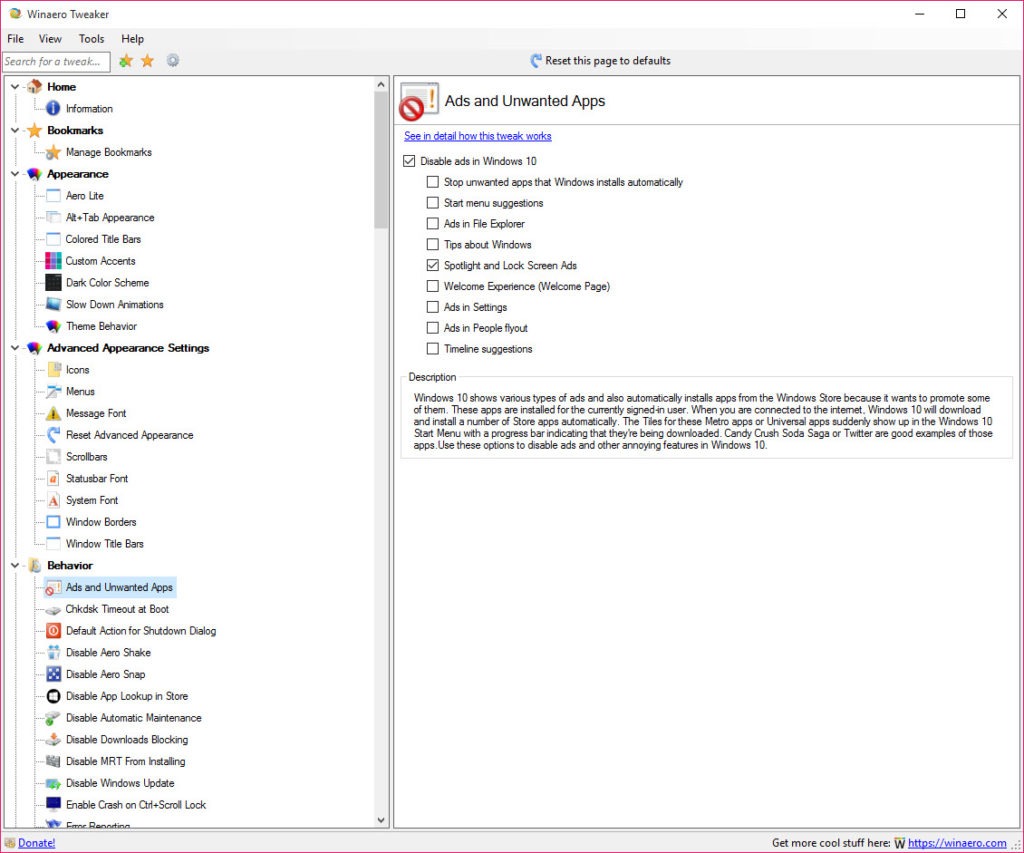Click the Message Font warning icon

pyautogui.click(x=53, y=413)
